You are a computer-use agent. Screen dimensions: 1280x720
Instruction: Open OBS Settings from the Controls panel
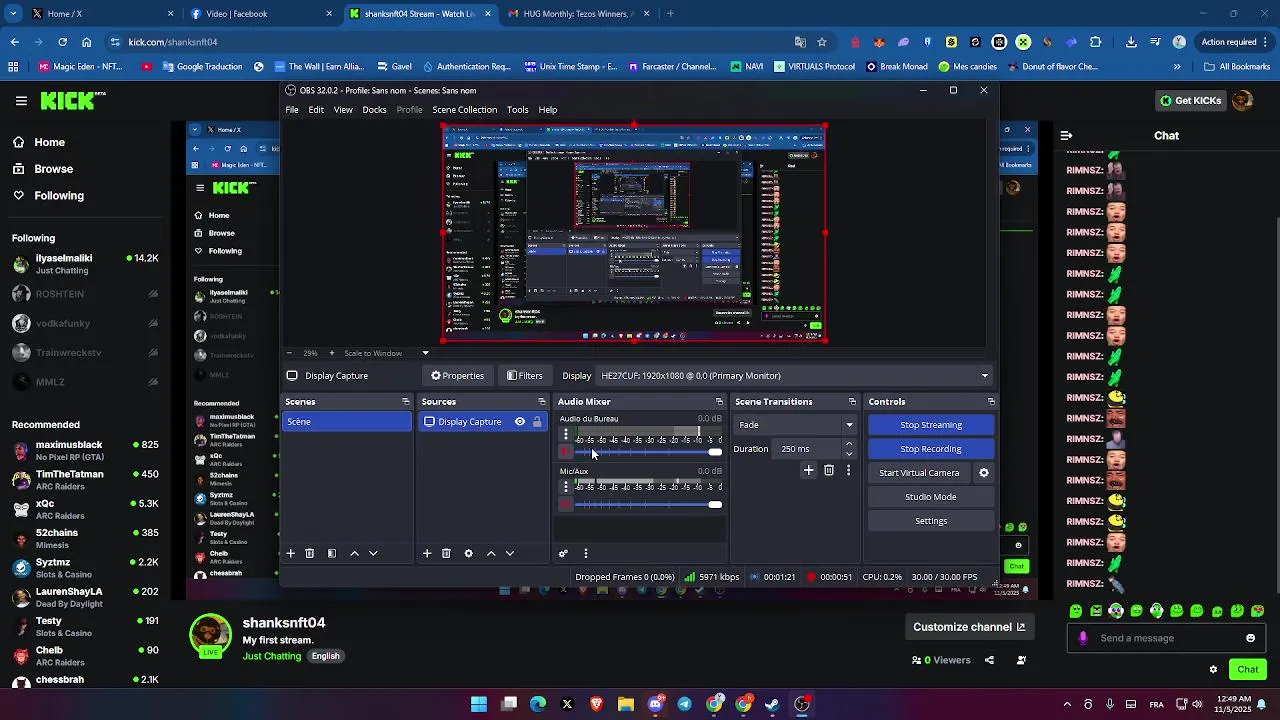click(931, 521)
